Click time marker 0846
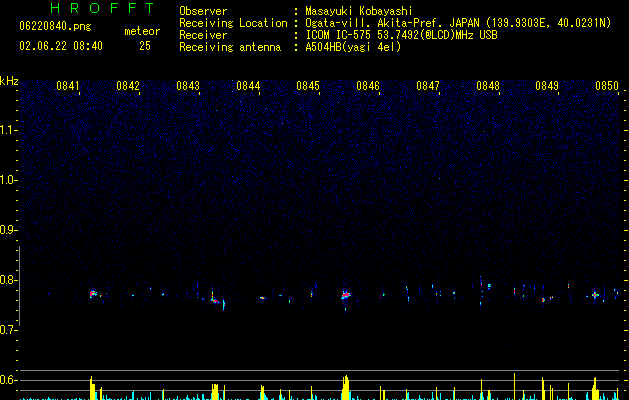Viewport: 629px width, 400px height. pyautogui.click(x=368, y=86)
